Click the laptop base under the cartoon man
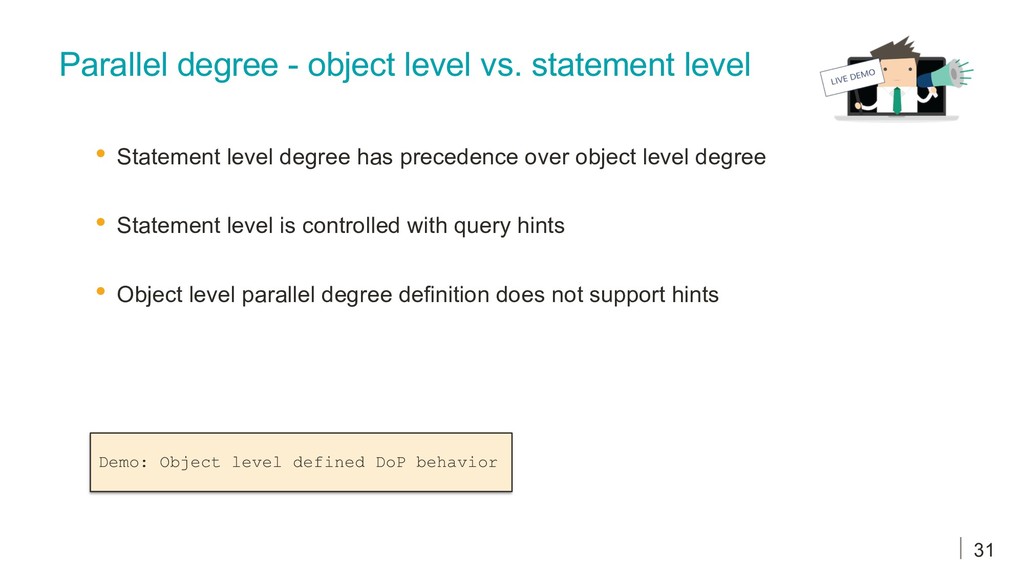This screenshot has width=1024, height=576. tap(897, 118)
